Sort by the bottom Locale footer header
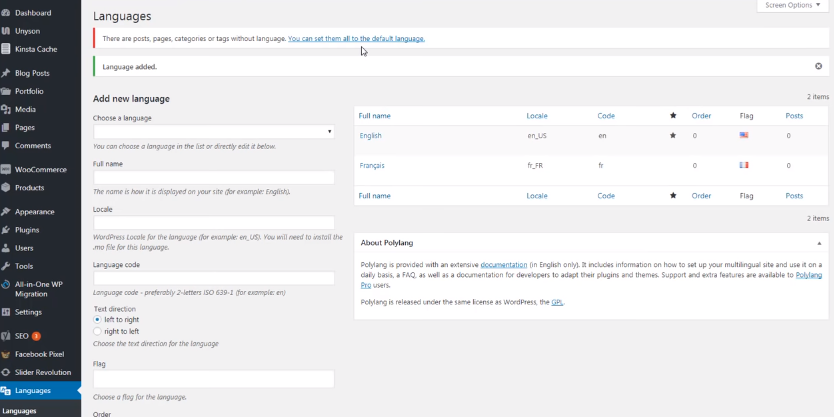The image size is (834, 417). 537,196
